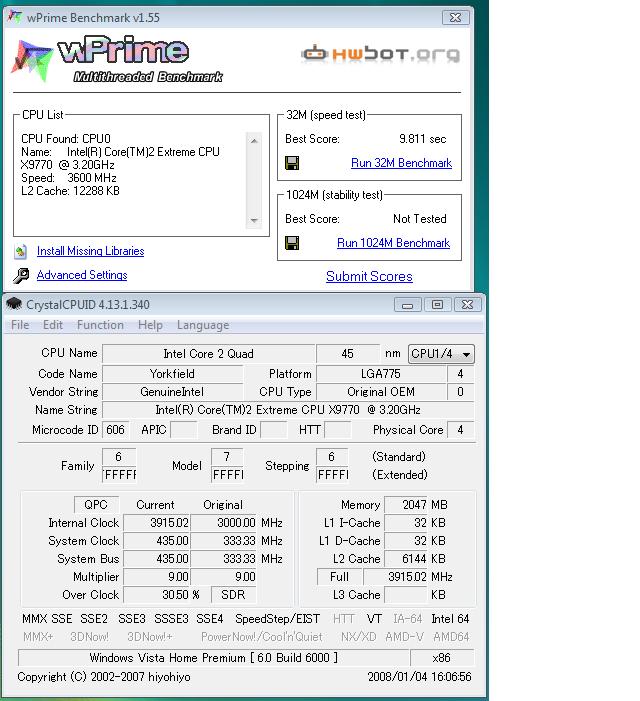This screenshot has height=701, width=640.
Task: Click the System Clock current value 435.00
Action: click(156, 541)
